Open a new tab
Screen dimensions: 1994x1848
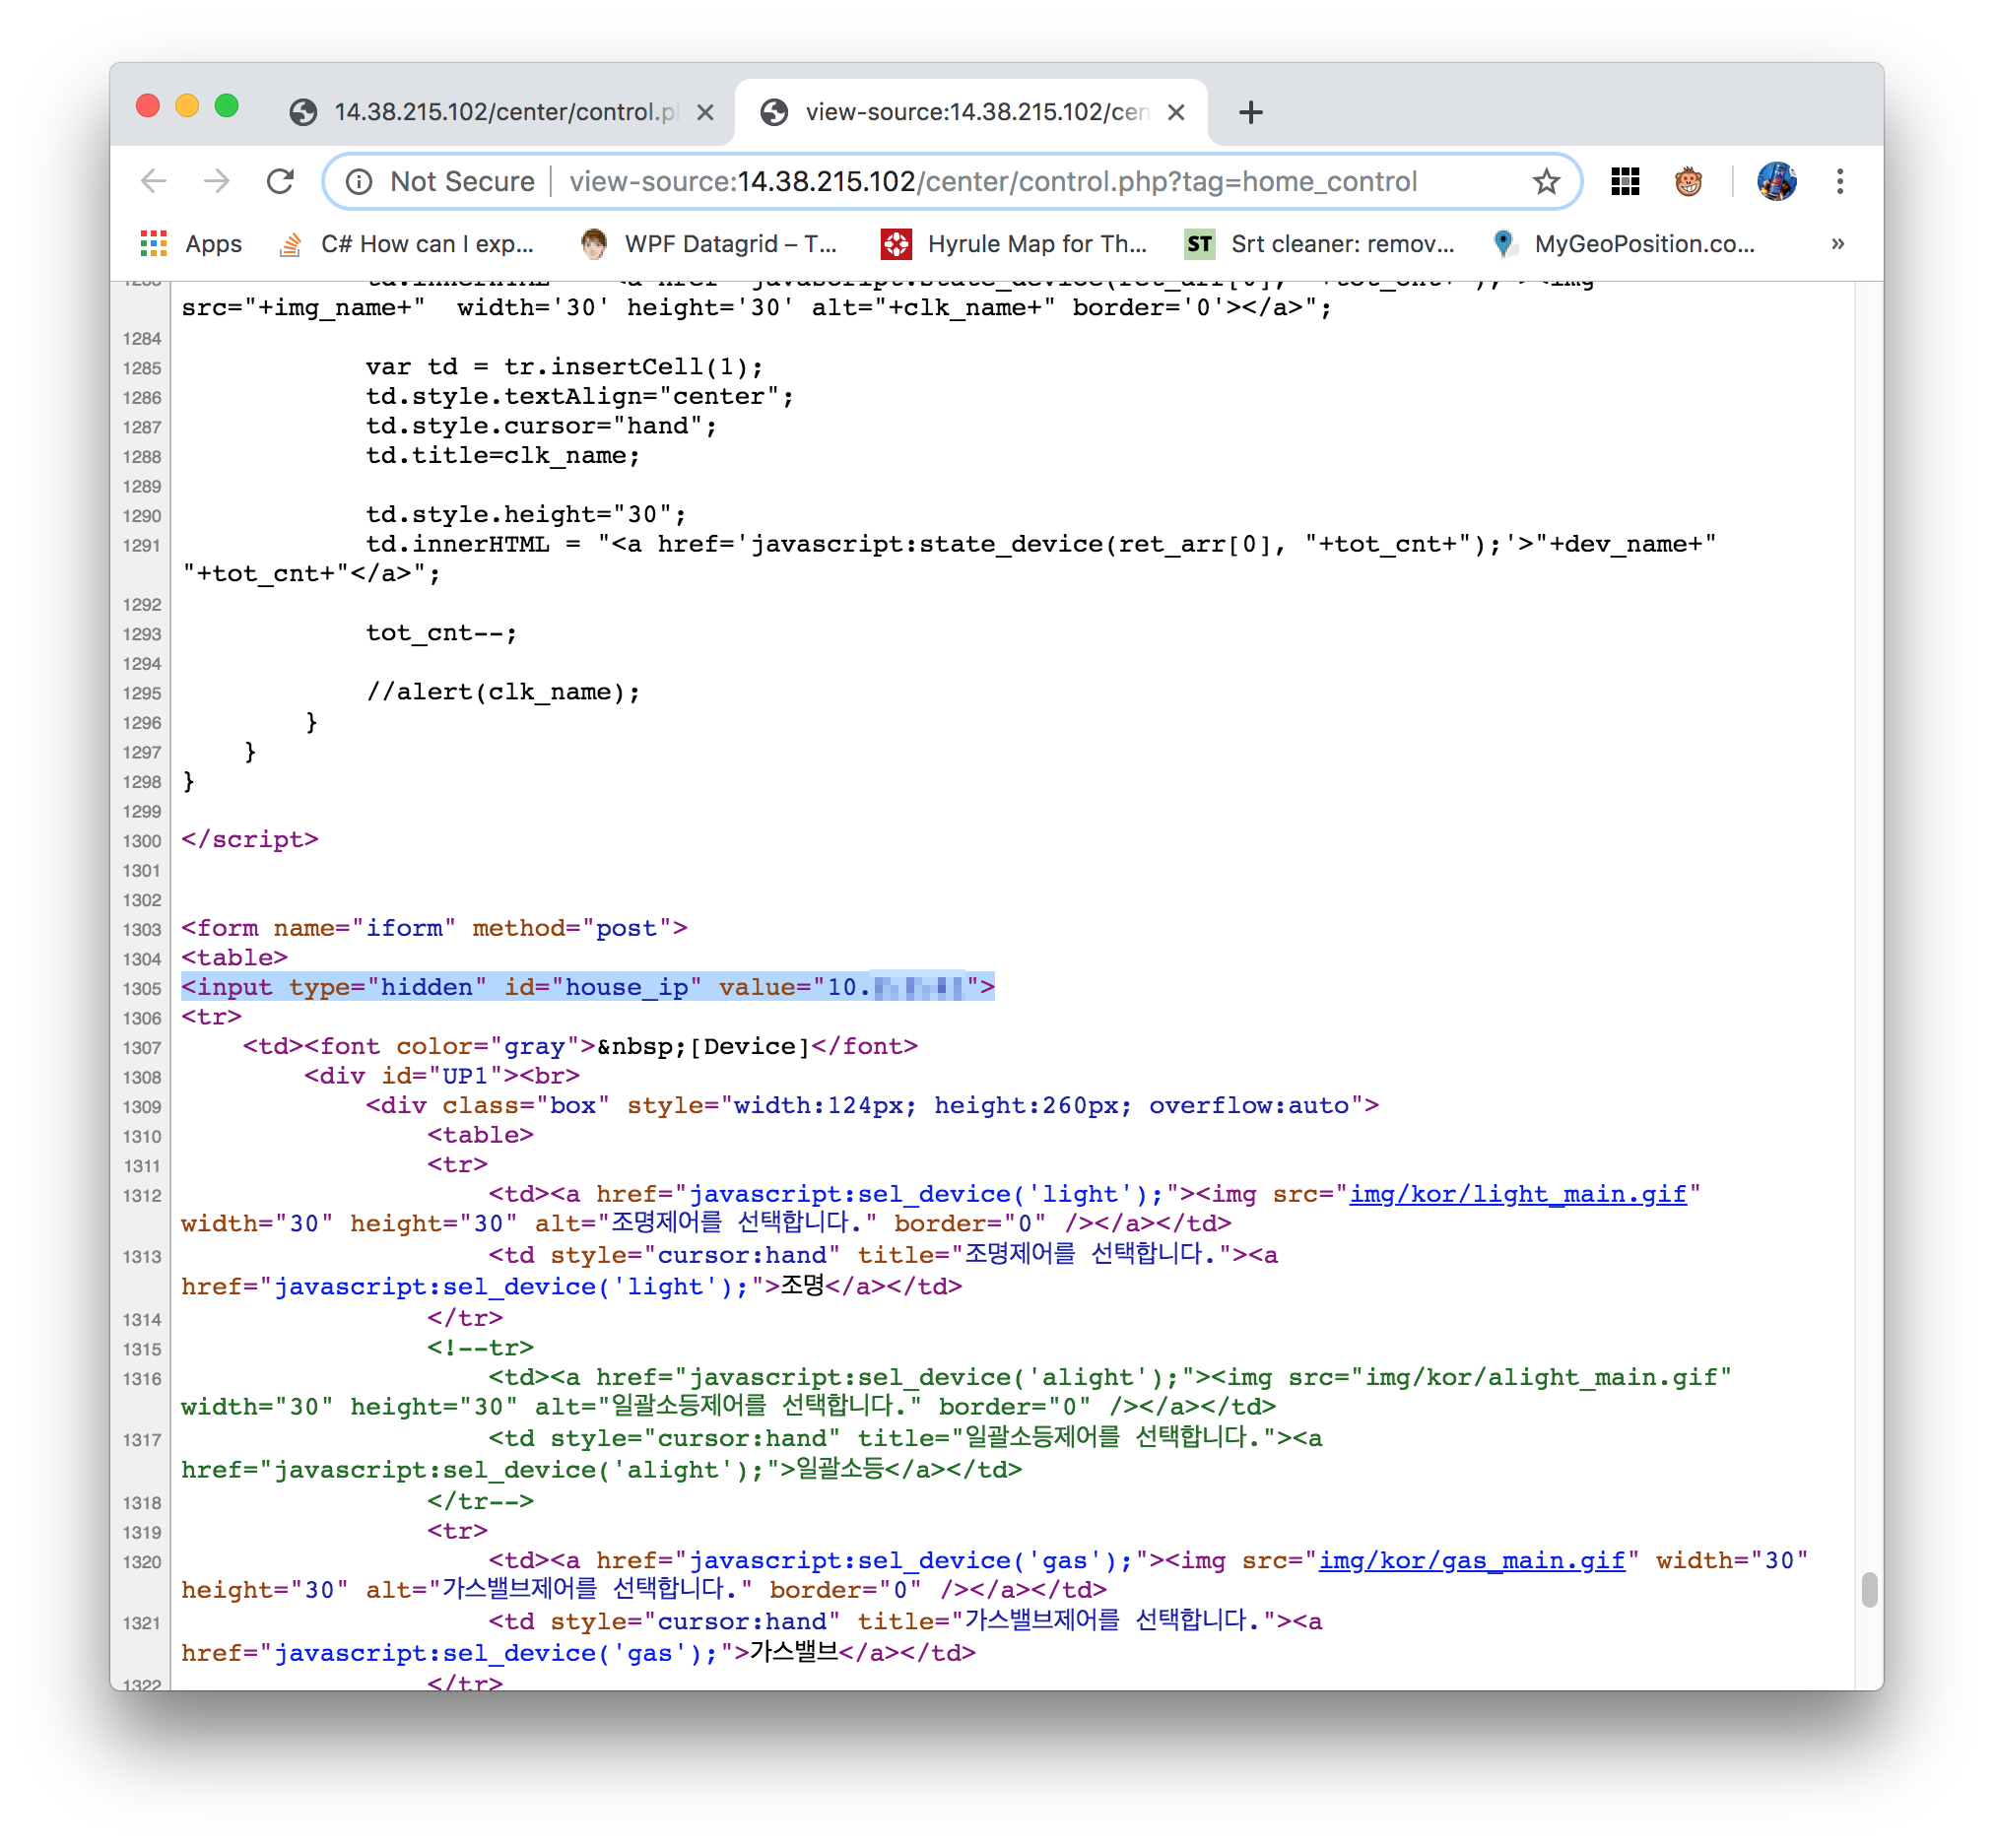pyautogui.click(x=1250, y=112)
